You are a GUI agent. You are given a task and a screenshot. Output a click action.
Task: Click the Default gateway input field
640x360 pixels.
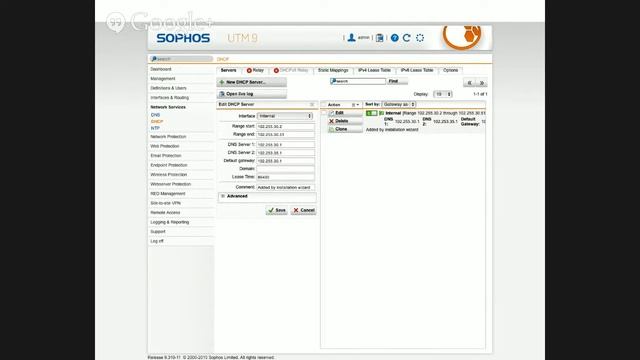pyautogui.click(x=285, y=161)
